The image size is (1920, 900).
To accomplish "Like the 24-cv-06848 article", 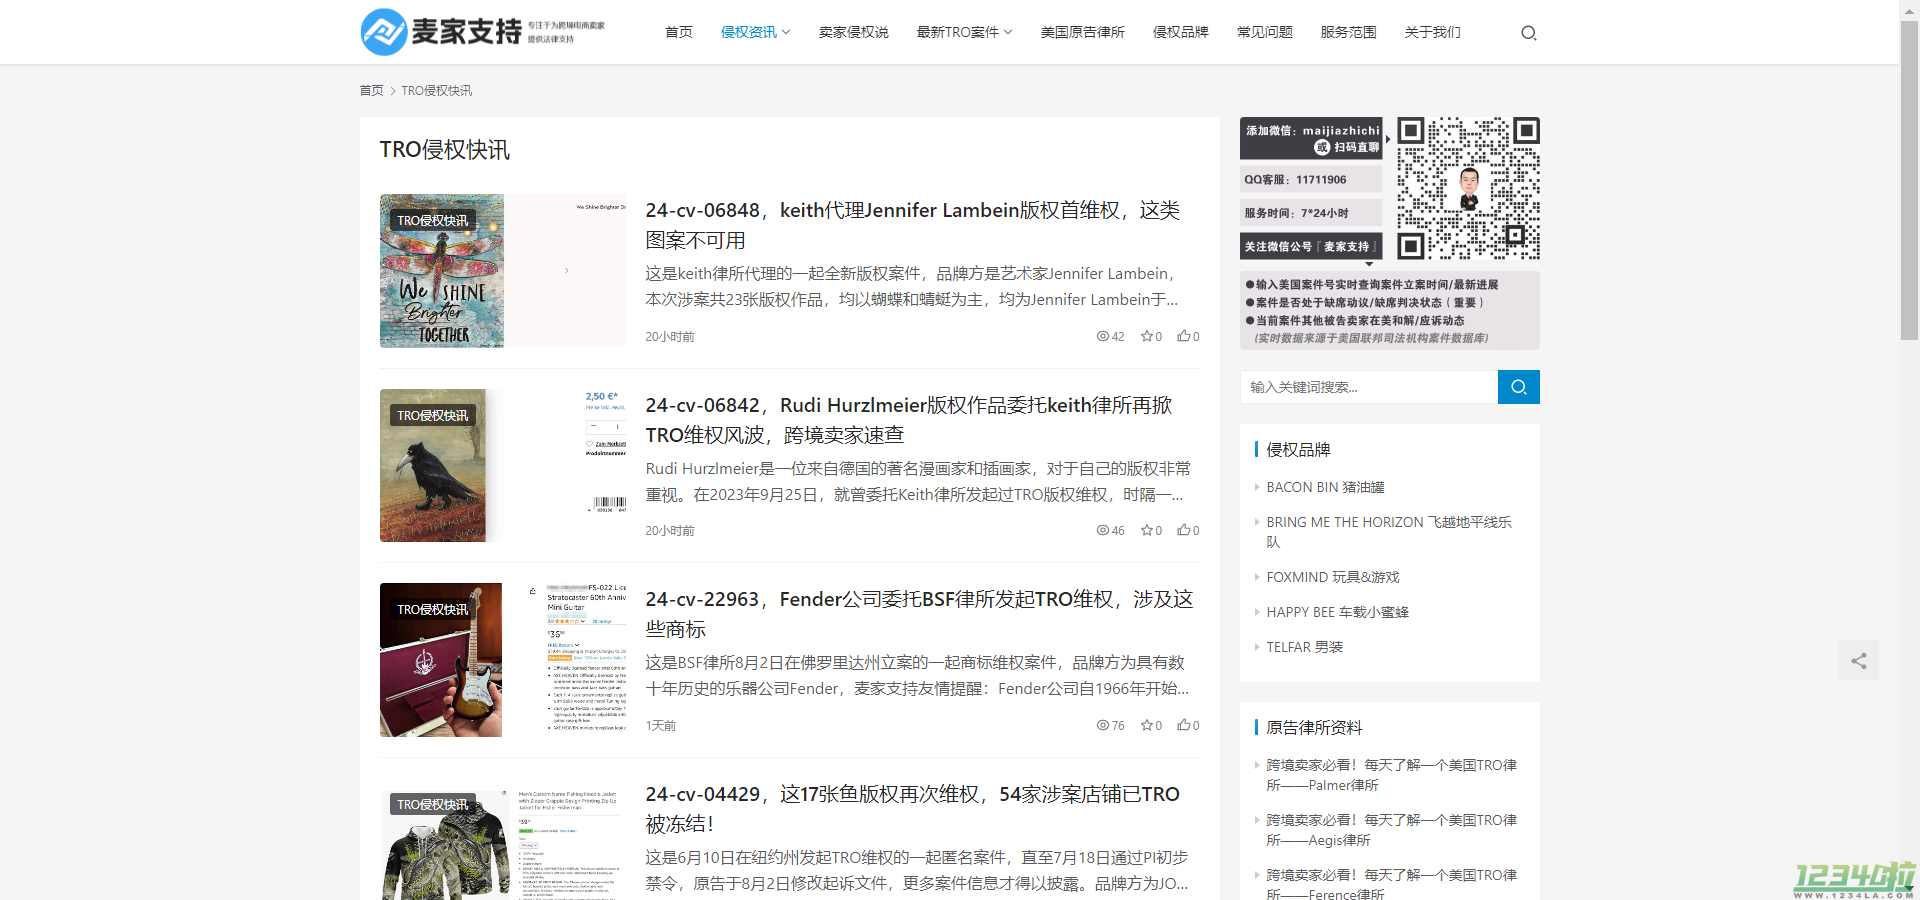I will (1183, 336).
